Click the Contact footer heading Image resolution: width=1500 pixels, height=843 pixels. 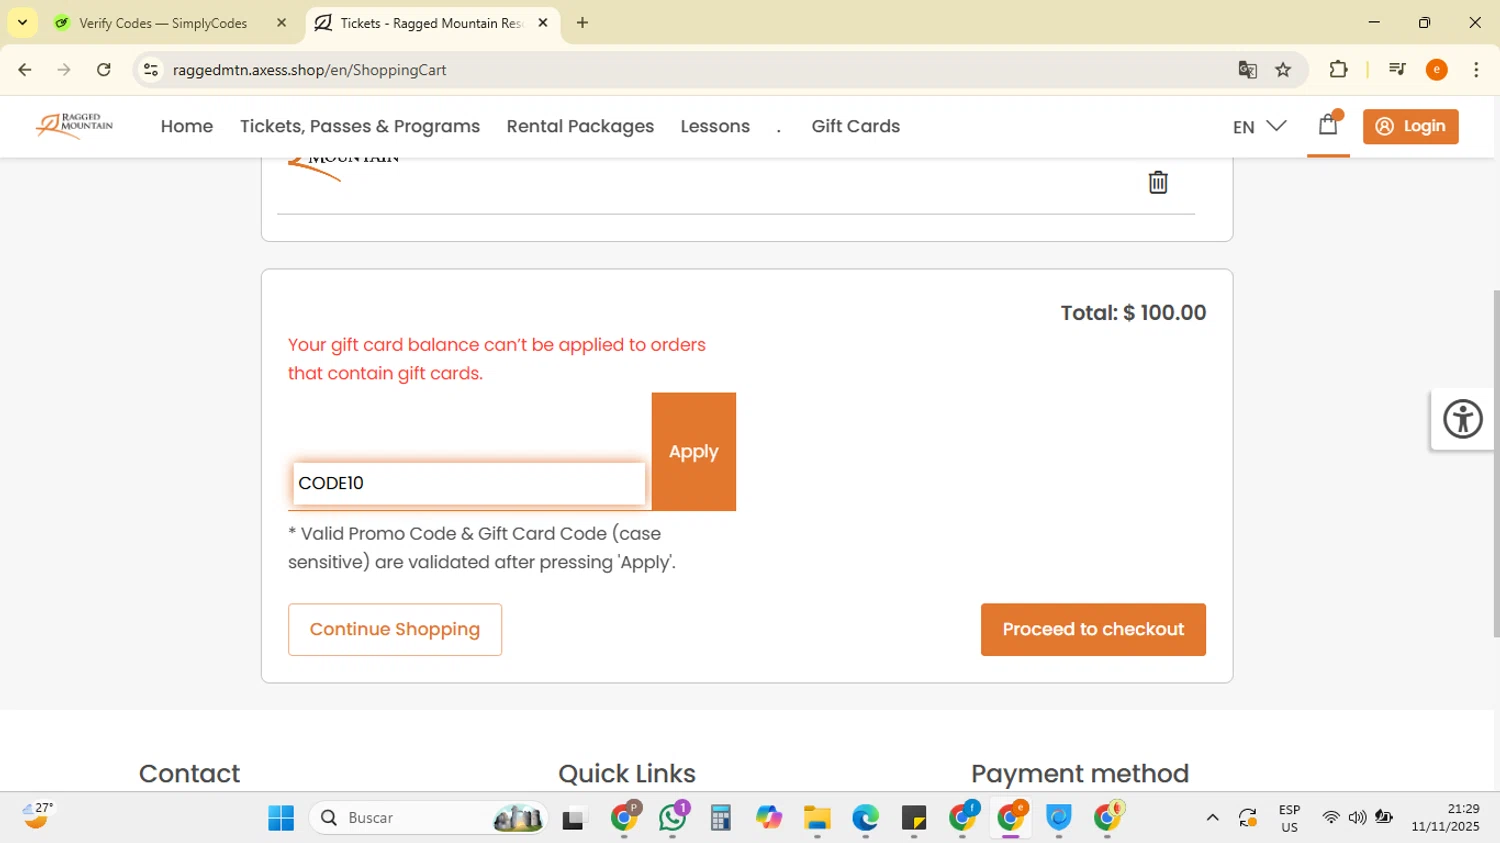pyautogui.click(x=189, y=774)
